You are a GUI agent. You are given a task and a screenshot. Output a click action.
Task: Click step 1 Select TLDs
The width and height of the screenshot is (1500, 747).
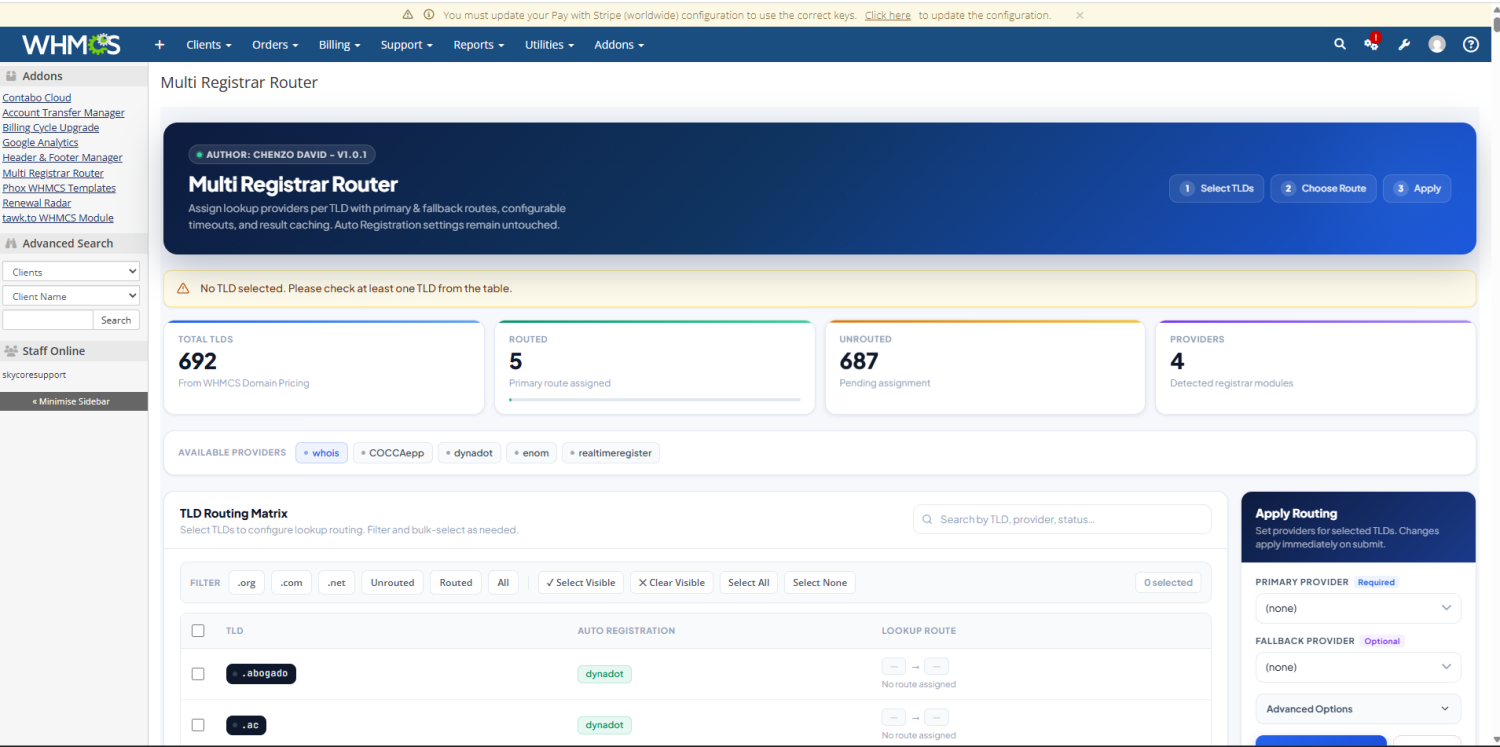(1217, 188)
